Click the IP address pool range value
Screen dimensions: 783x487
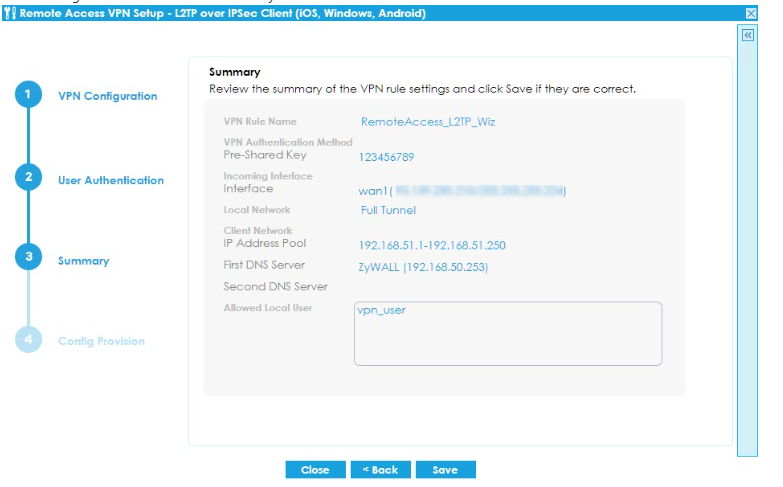click(432, 244)
